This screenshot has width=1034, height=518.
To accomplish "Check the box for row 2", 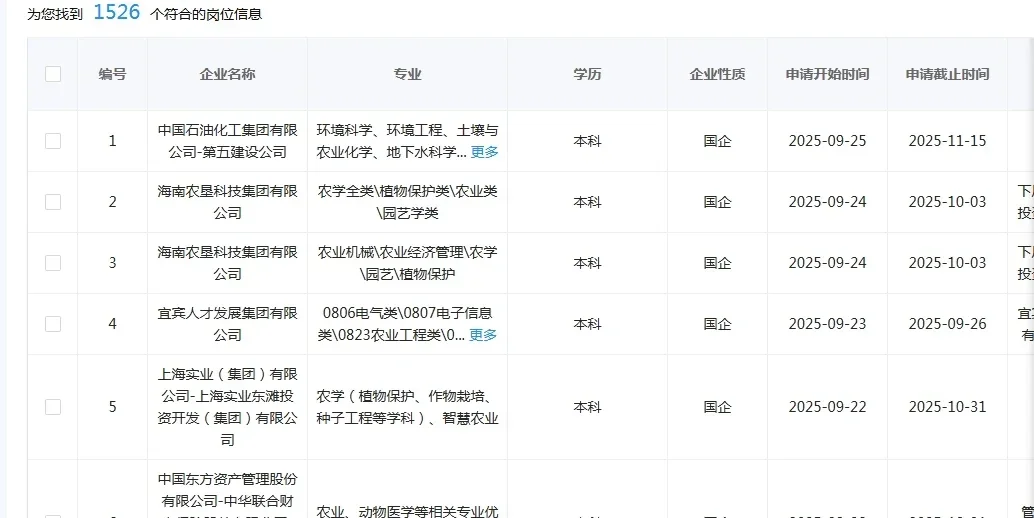I will point(53,202).
